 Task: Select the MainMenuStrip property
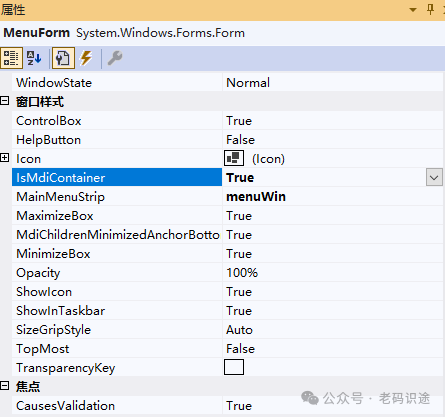pos(60,197)
